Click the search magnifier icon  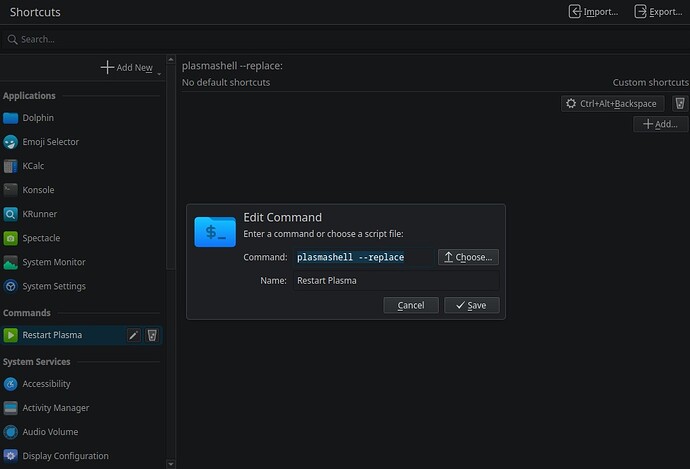12,40
